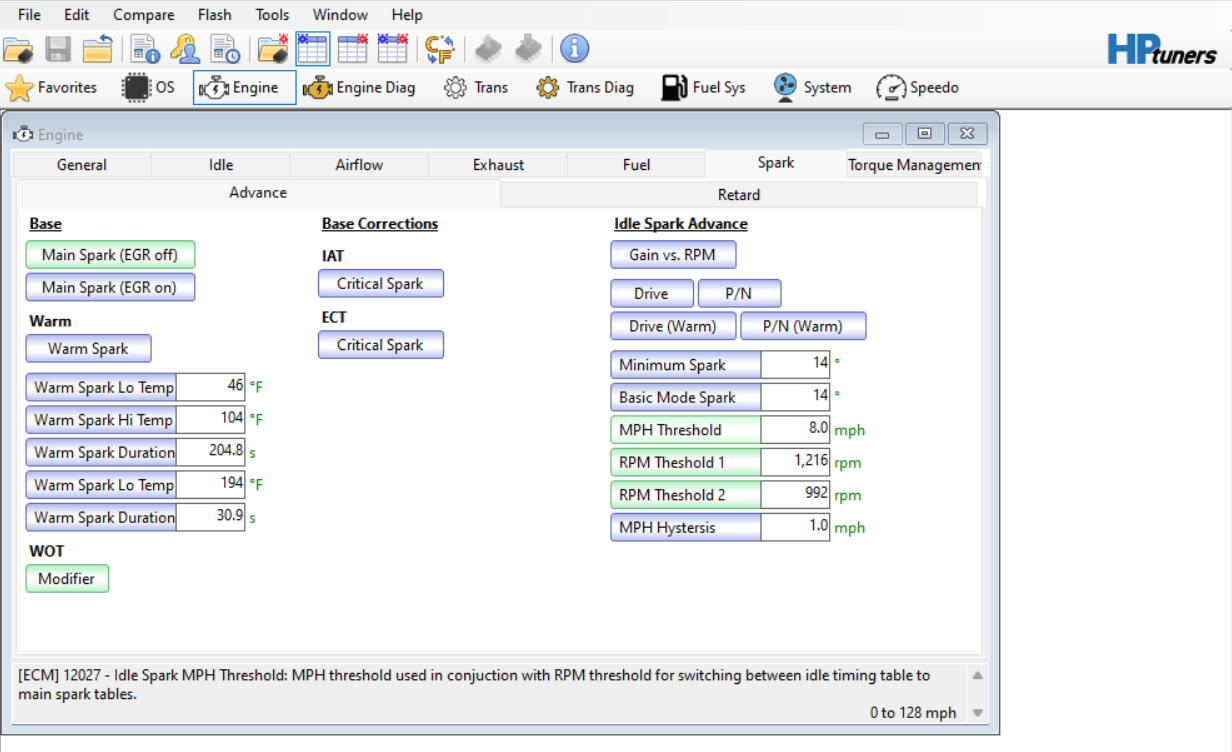Open the Speedo gauge section
The width and height of the screenshot is (1232, 752).
point(917,88)
